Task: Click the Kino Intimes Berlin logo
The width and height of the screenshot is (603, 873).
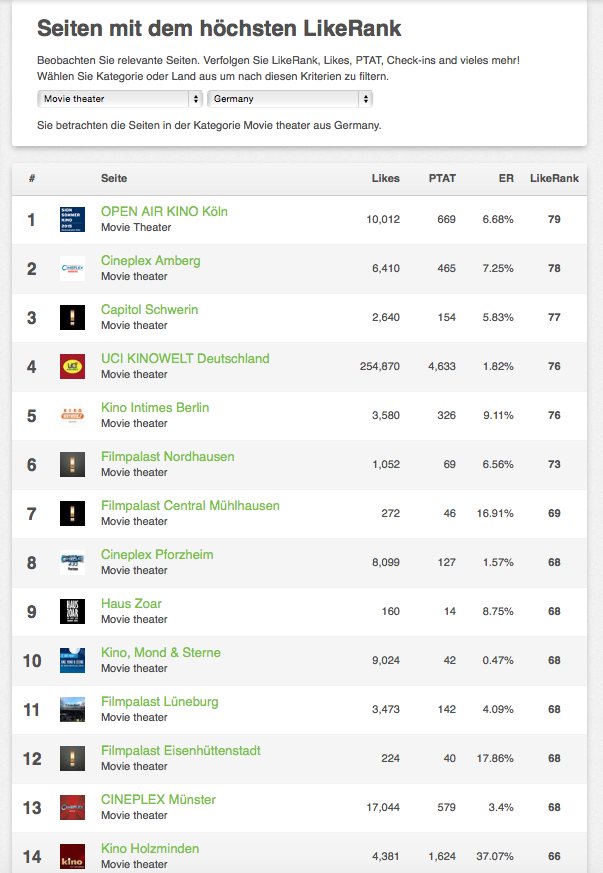Action: click(x=72, y=415)
